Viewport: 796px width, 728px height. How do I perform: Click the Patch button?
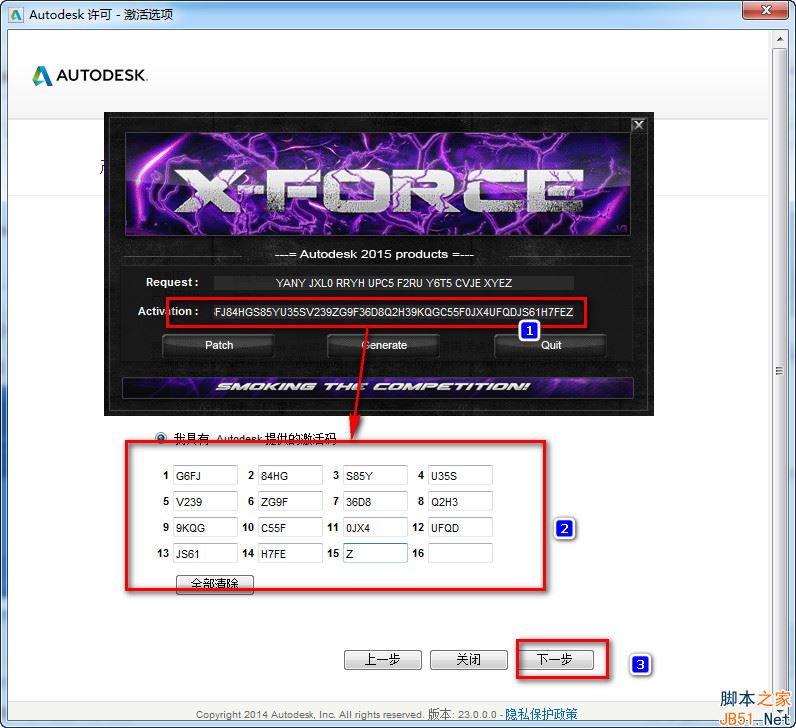[x=219, y=345]
